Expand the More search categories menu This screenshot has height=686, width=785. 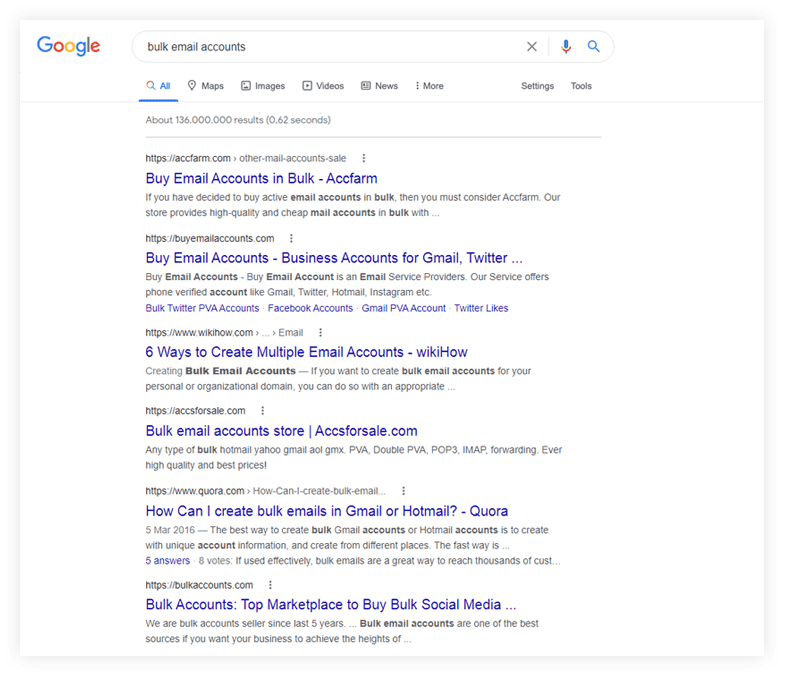coord(428,86)
